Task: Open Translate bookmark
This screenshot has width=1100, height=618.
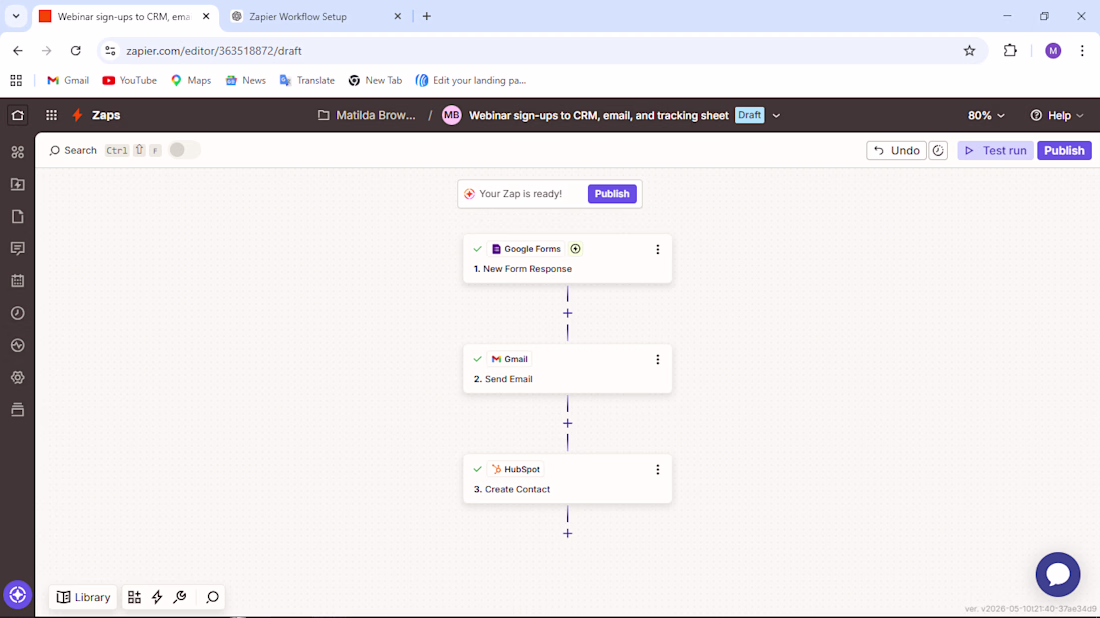Action: pyautogui.click(x=307, y=81)
